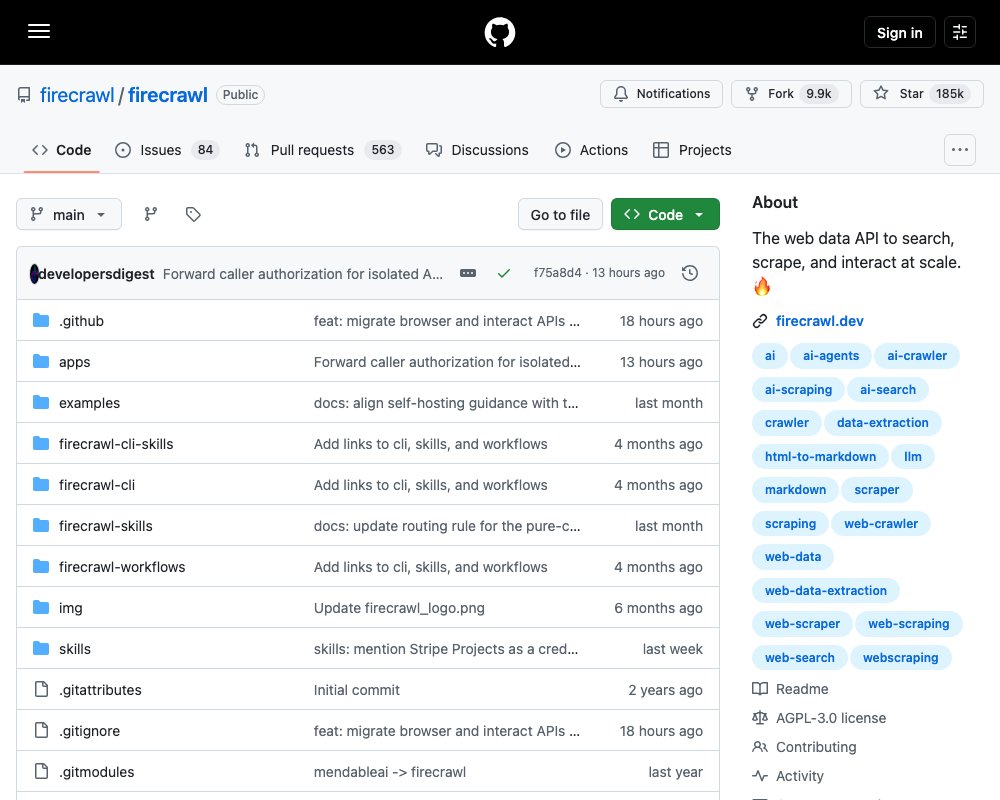Visit the firecrawl.dev website link
Image resolution: width=1000 pixels, height=800 pixels.
tap(819, 321)
